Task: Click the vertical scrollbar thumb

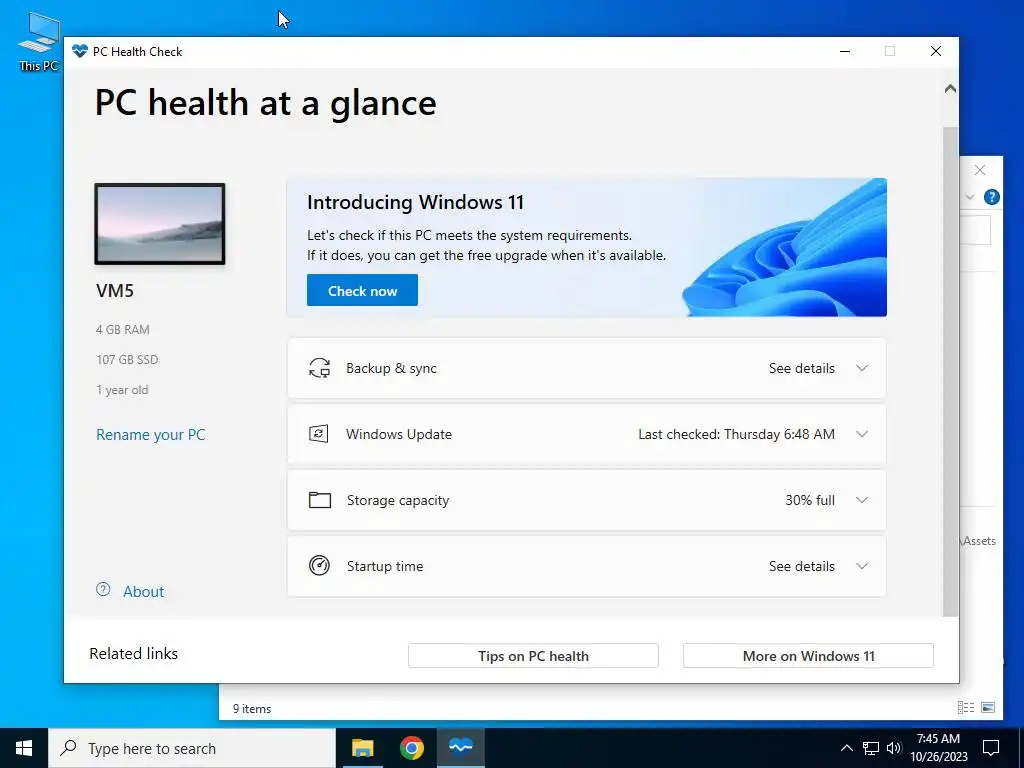Action: pyautogui.click(x=950, y=372)
